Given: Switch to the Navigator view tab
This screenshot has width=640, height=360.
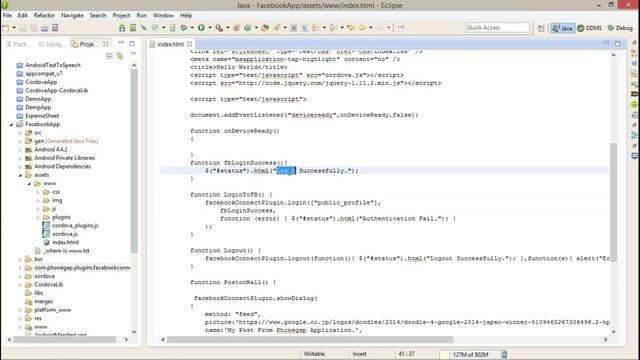Looking at the screenshot, I should click(51, 44).
